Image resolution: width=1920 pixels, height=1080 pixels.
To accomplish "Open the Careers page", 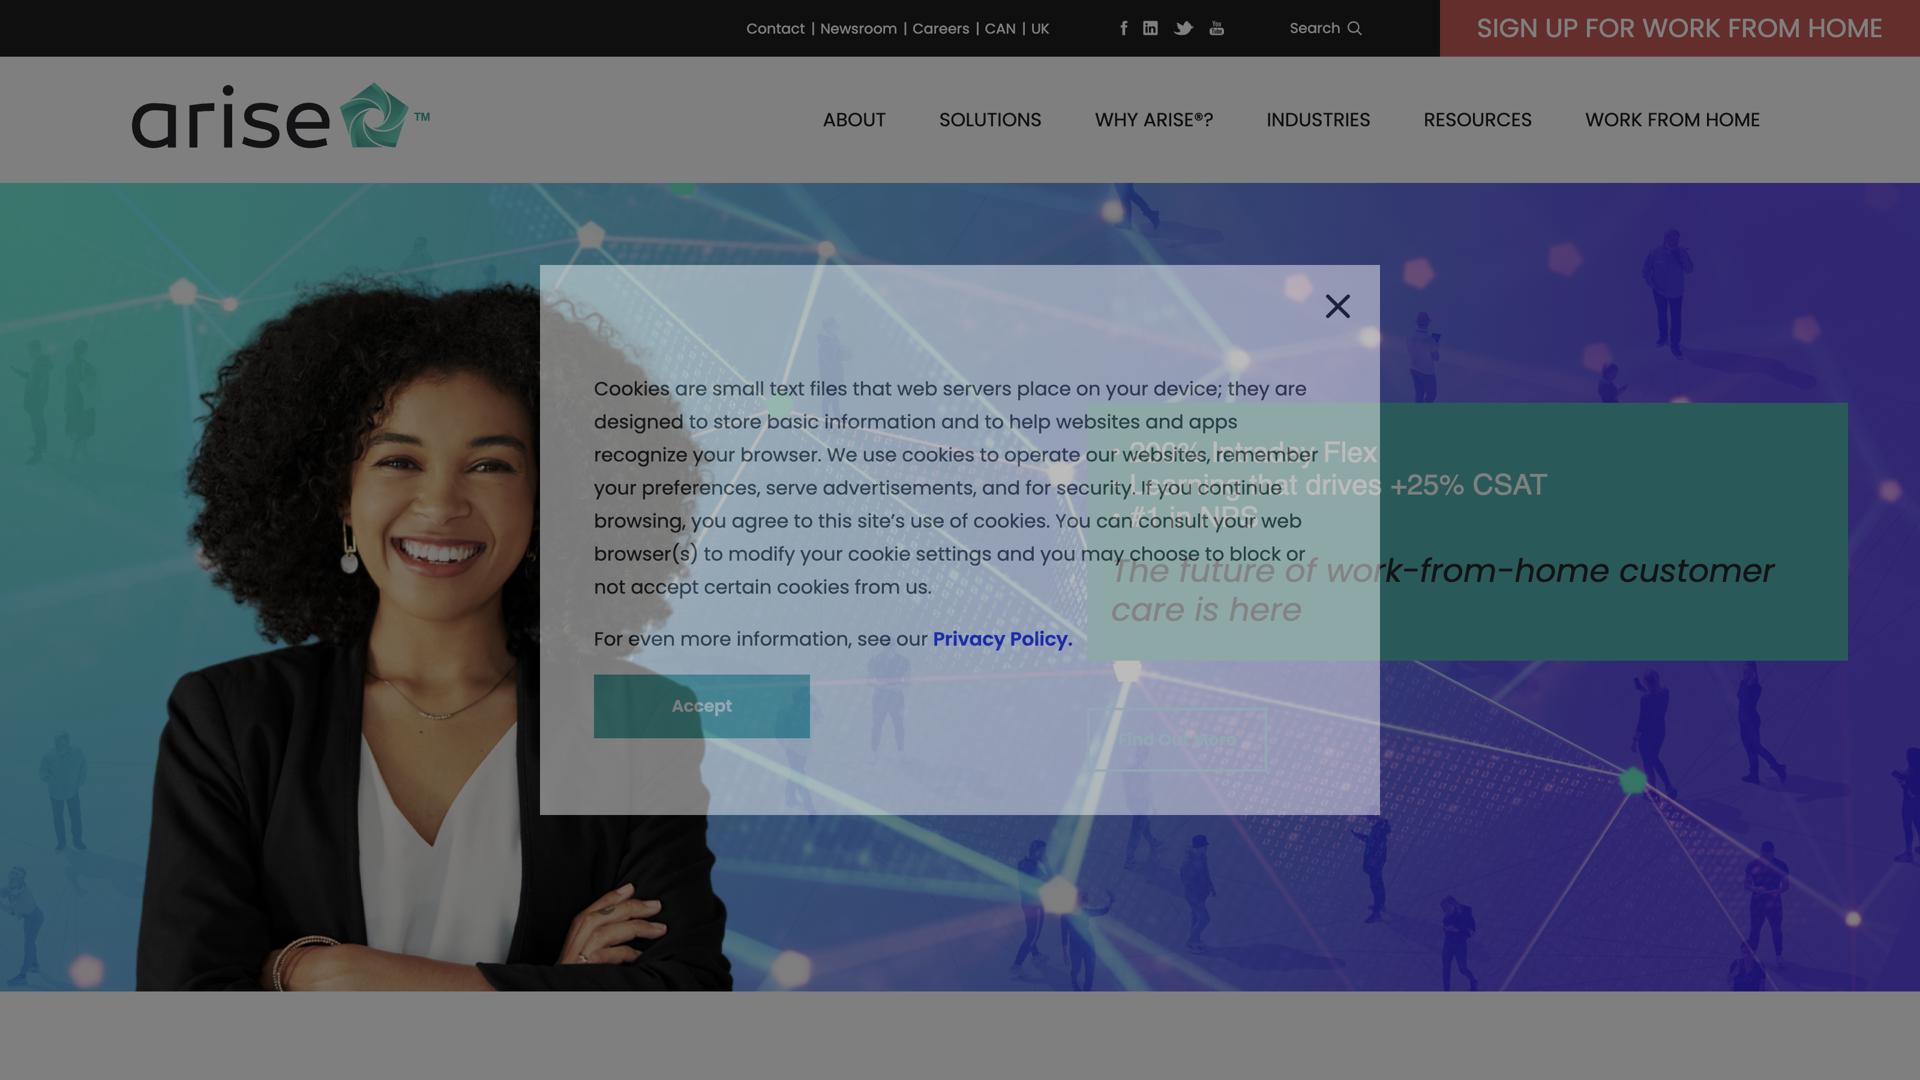I will pos(940,28).
